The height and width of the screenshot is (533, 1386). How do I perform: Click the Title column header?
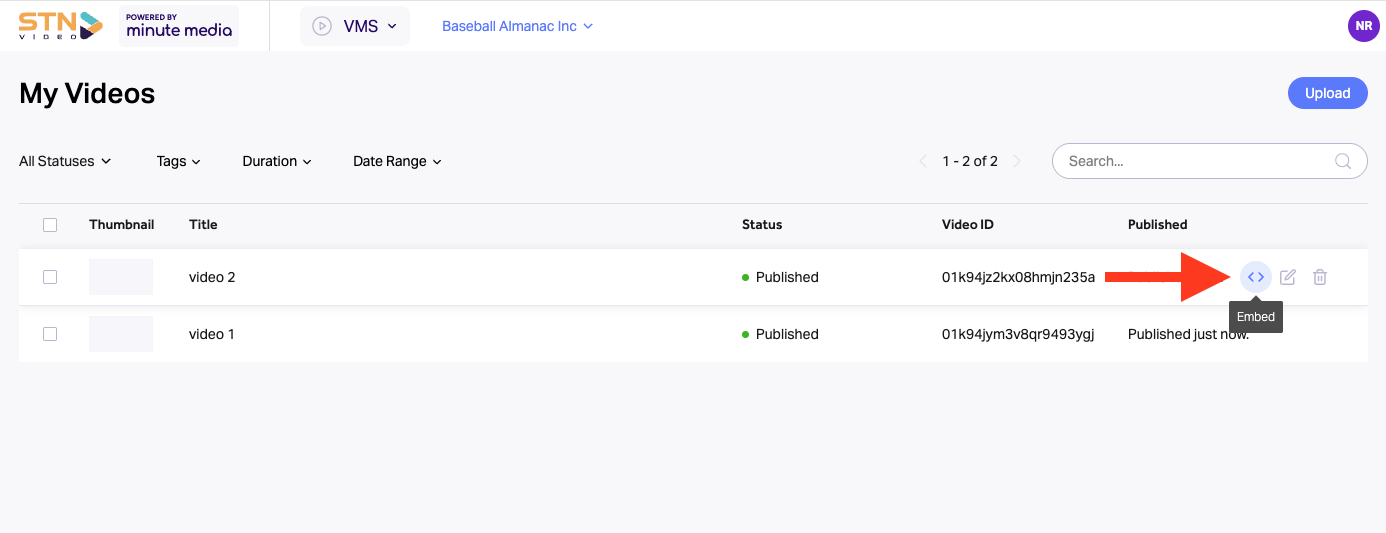click(x=203, y=225)
